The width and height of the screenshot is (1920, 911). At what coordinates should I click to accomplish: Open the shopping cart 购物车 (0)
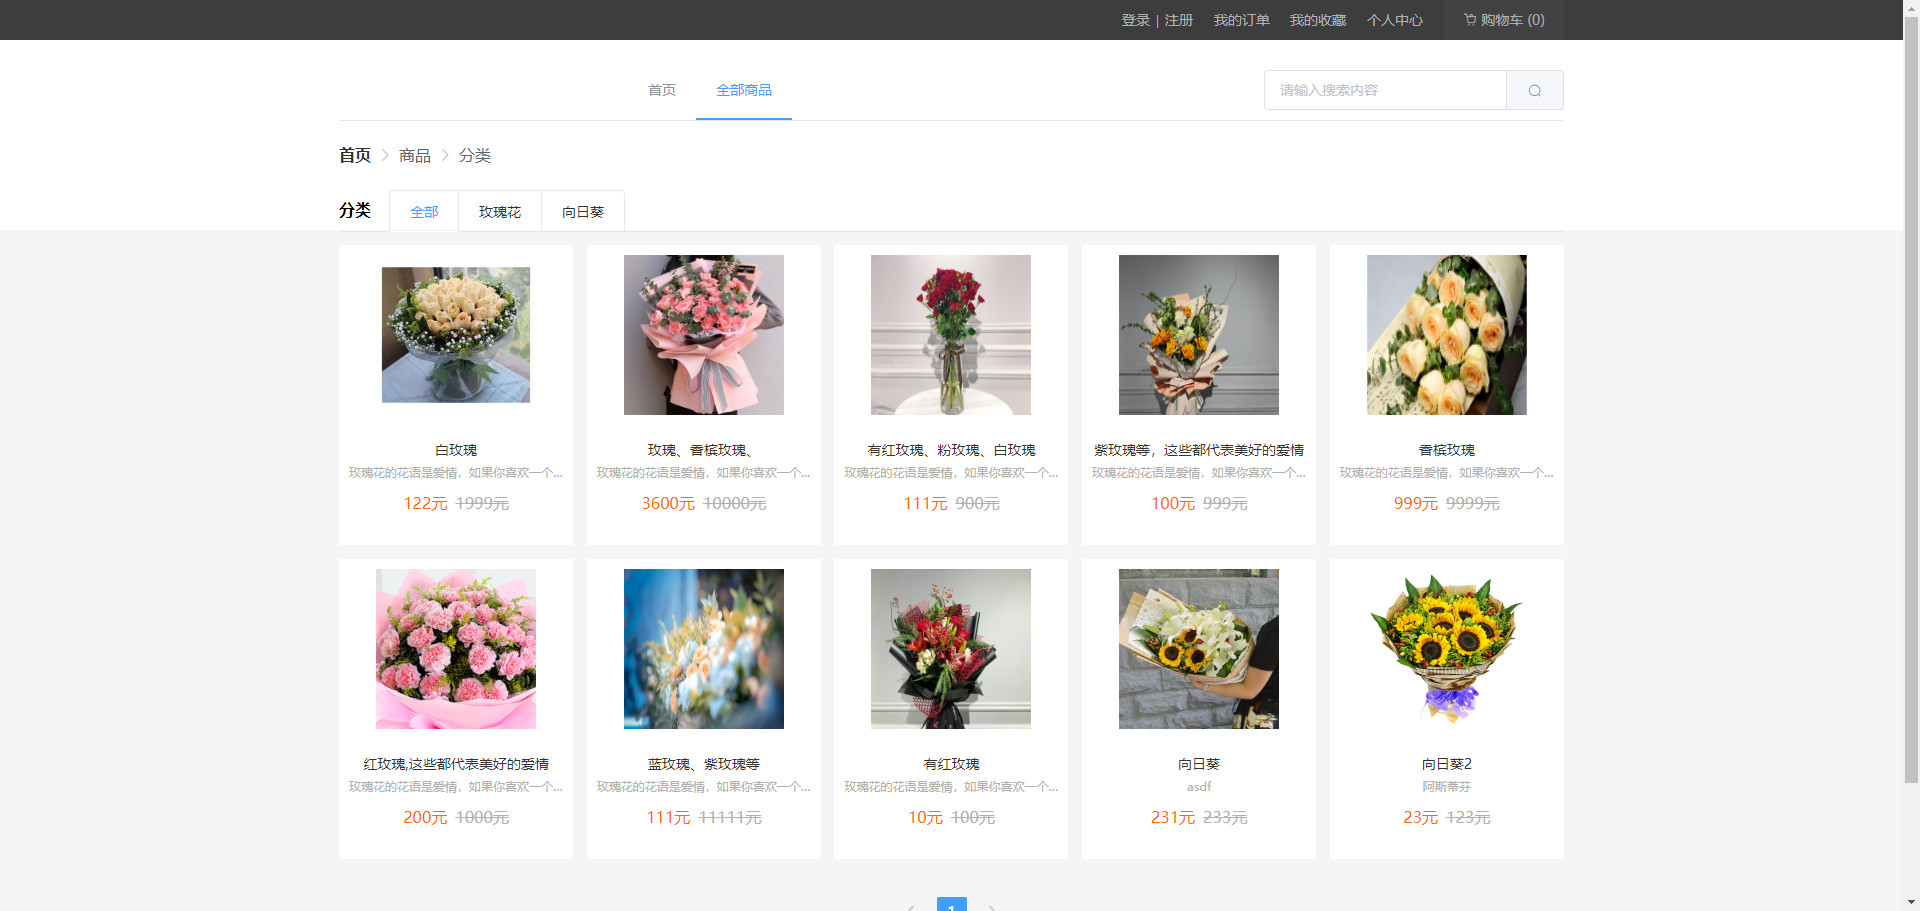coord(1504,20)
